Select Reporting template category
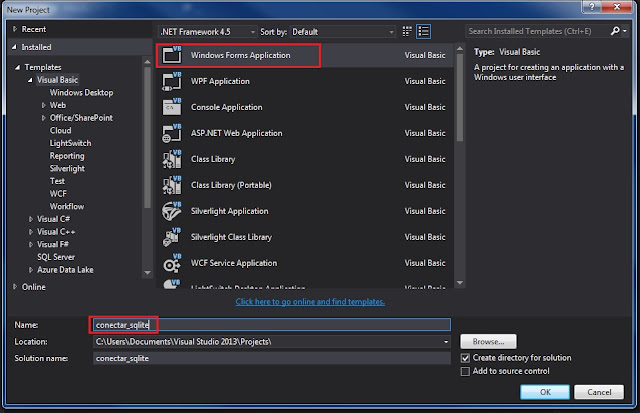The width and height of the screenshot is (640, 413). point(67,156)
